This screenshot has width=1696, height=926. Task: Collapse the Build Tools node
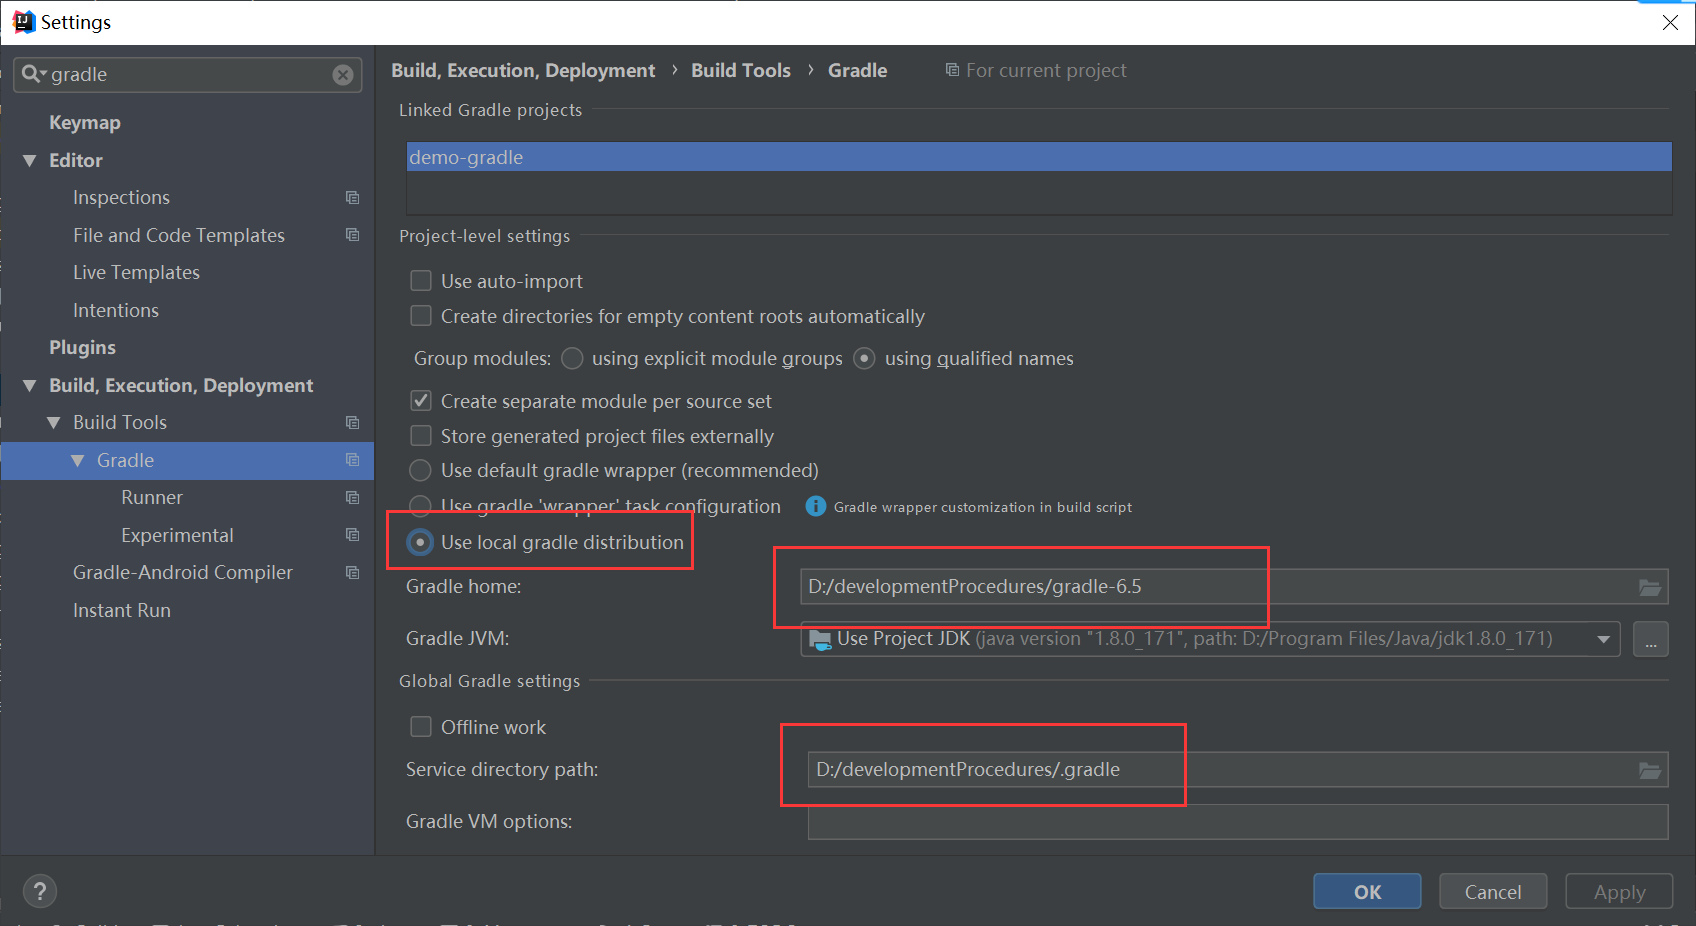[54, 423]
